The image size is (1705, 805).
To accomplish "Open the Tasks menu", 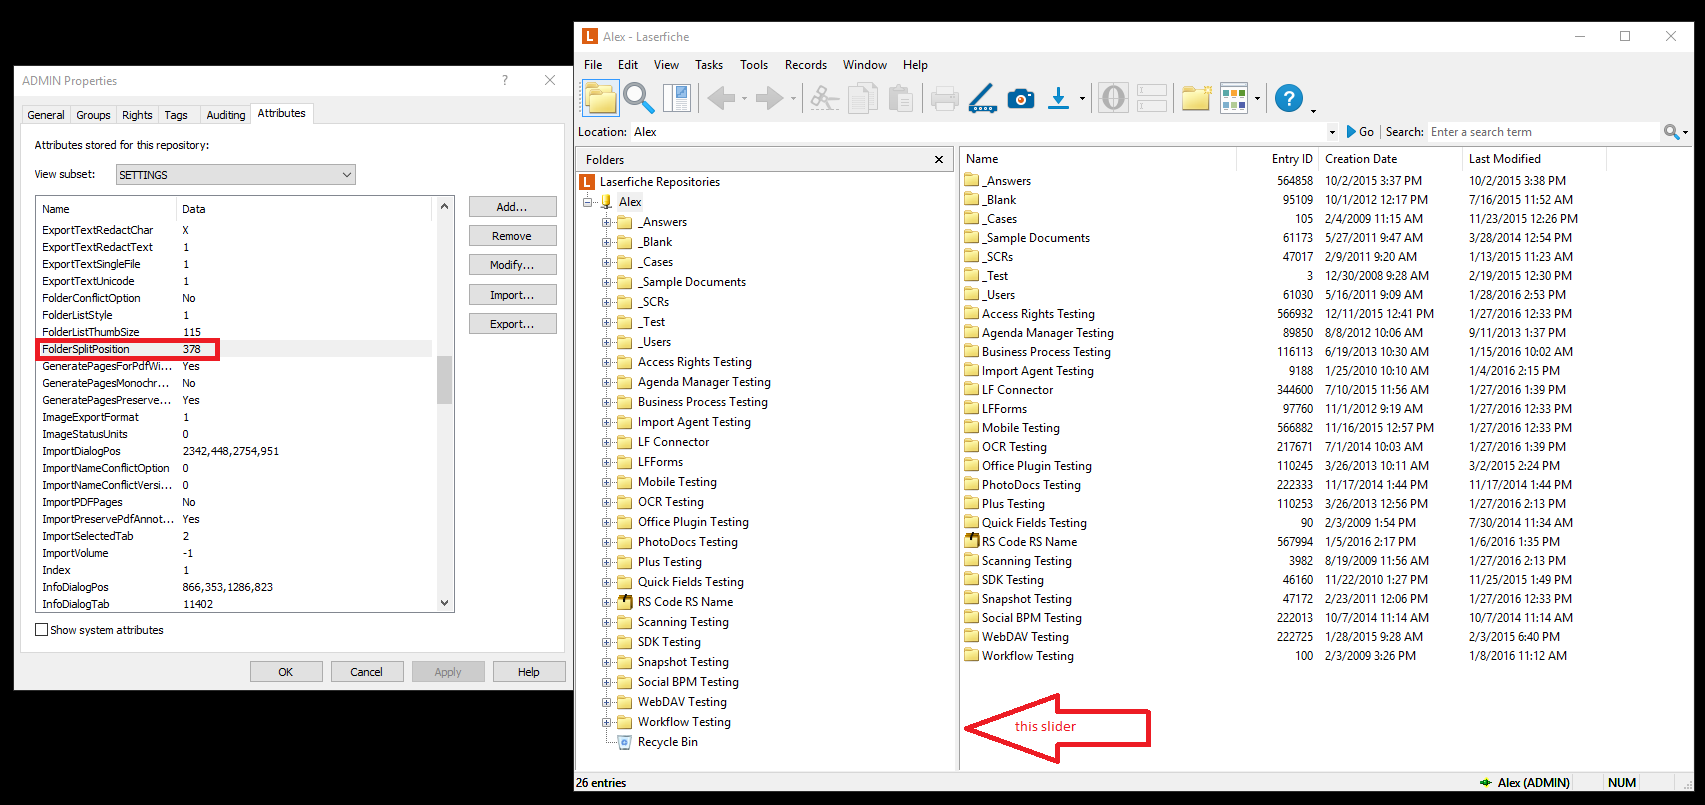I will 709,65.
